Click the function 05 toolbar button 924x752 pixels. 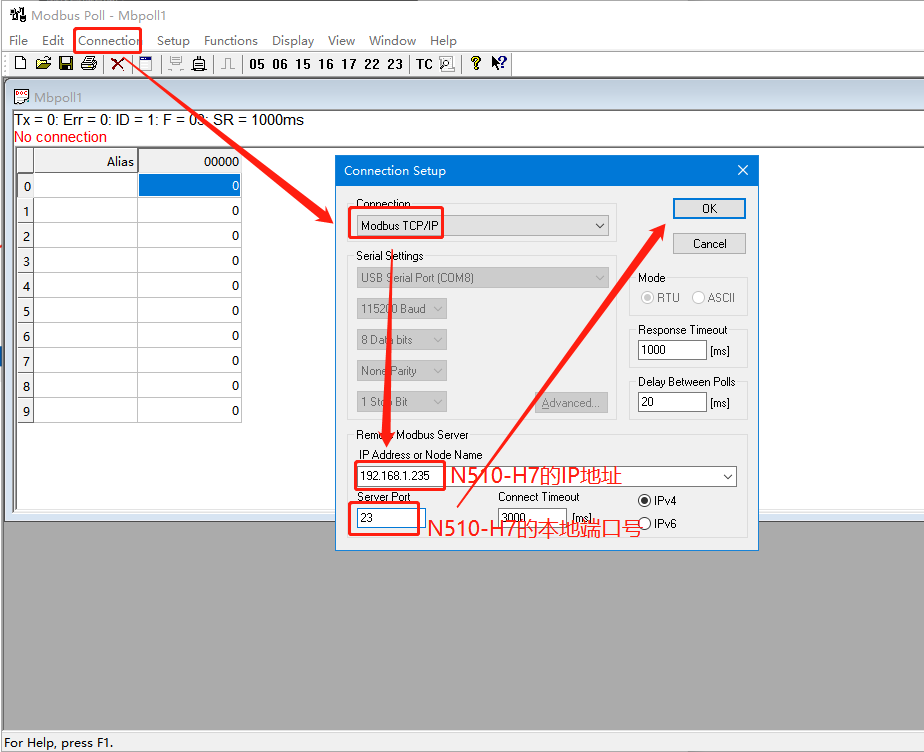(257, 64)
